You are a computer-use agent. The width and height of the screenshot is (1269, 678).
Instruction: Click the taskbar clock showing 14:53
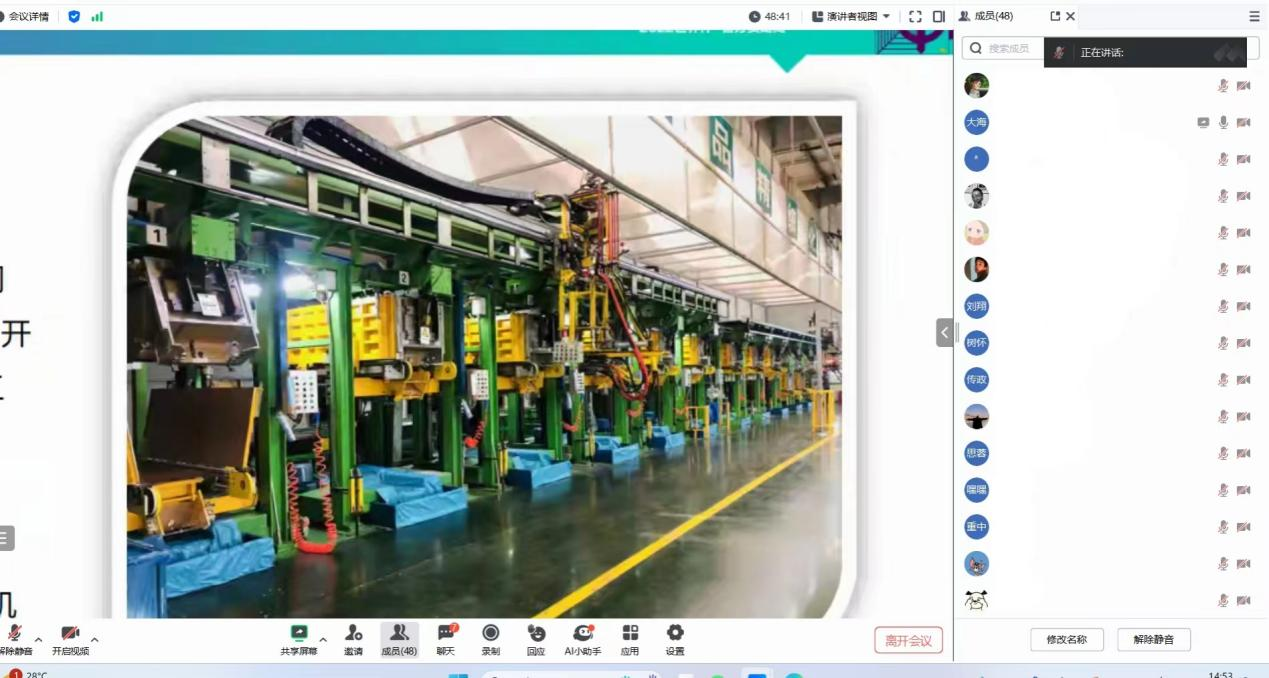pos(1220,674)
